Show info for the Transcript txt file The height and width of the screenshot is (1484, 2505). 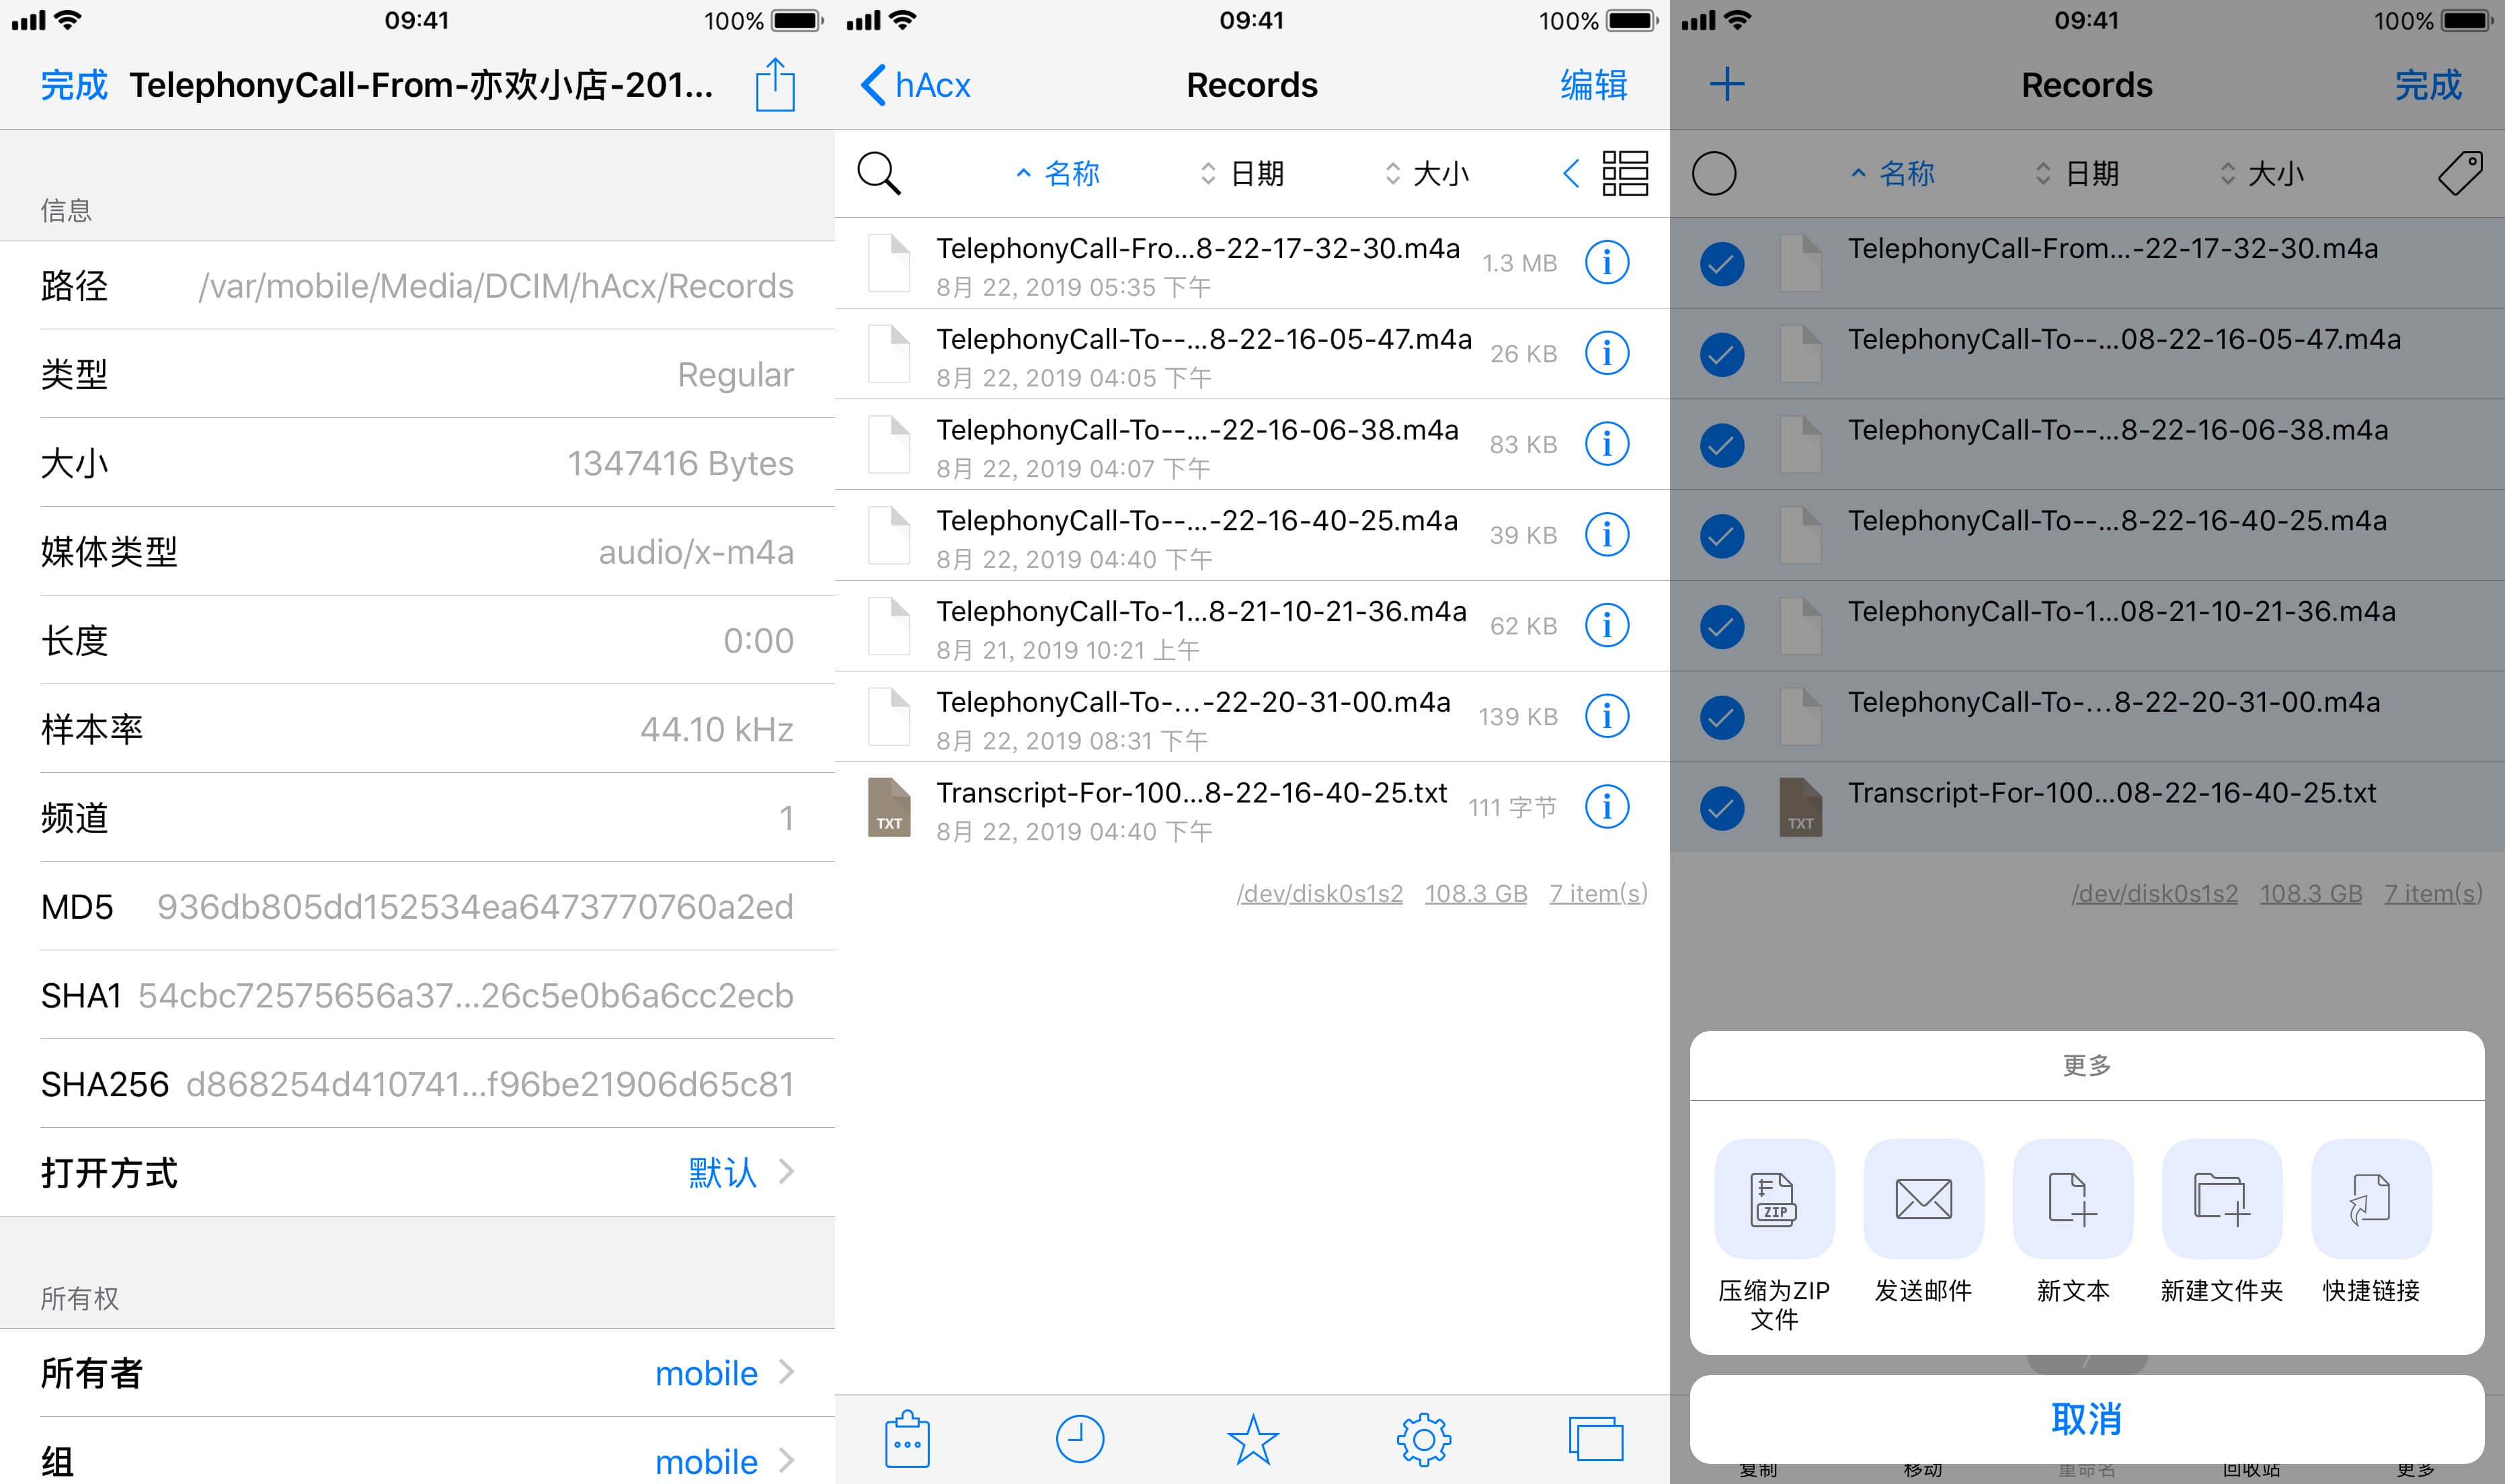coord(1606,806)
